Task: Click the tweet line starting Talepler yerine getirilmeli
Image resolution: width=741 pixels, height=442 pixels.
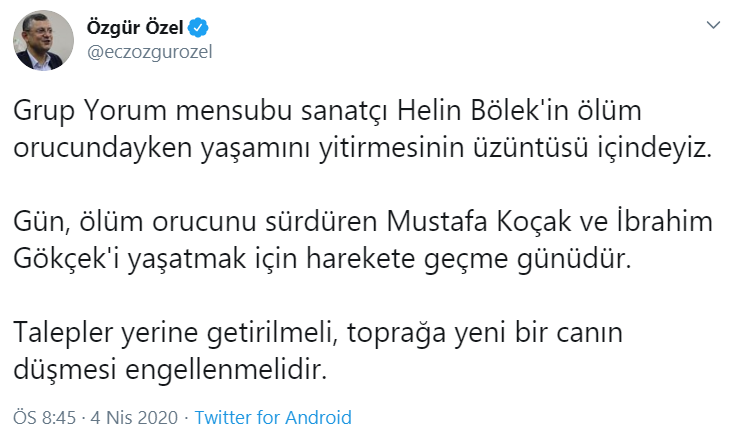Action: pyautogui.click(x=315, y=330)
